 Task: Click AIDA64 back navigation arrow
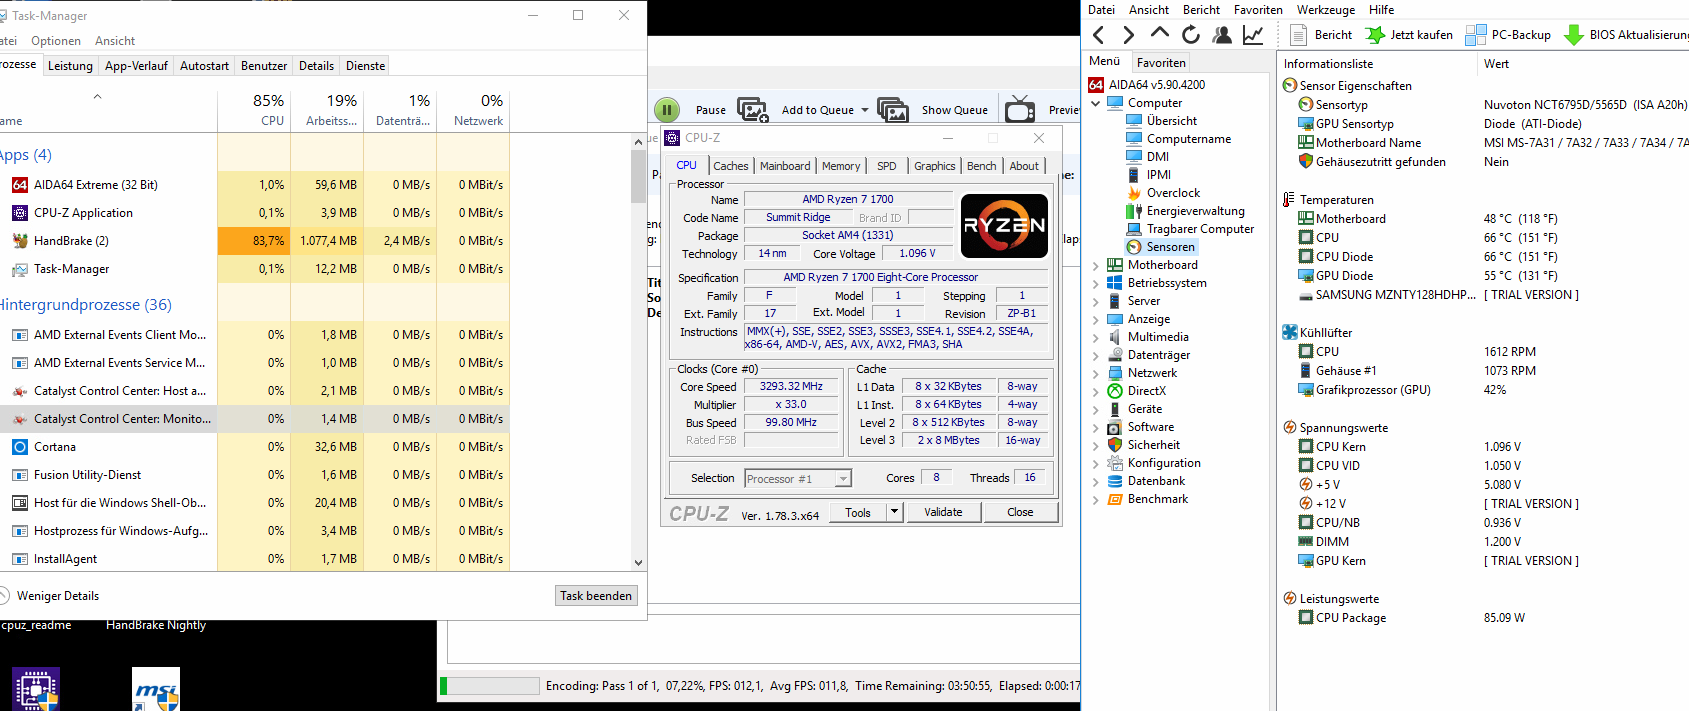tap(1099, 35)
